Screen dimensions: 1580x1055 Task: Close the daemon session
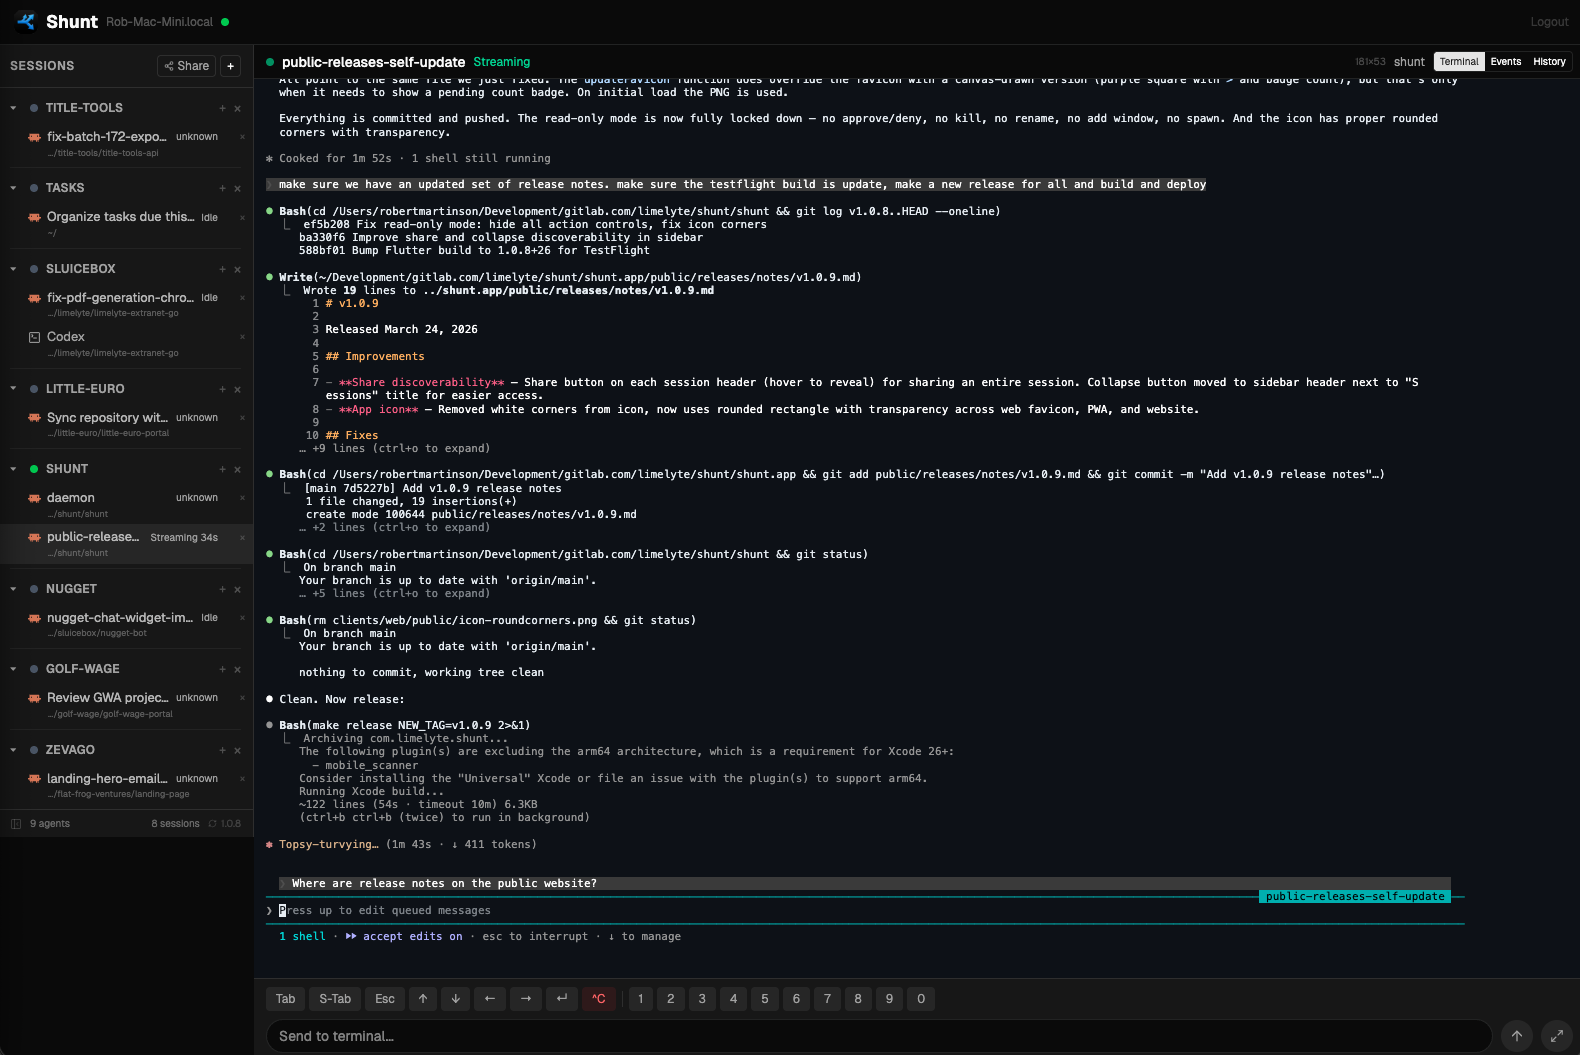(242, 497)
